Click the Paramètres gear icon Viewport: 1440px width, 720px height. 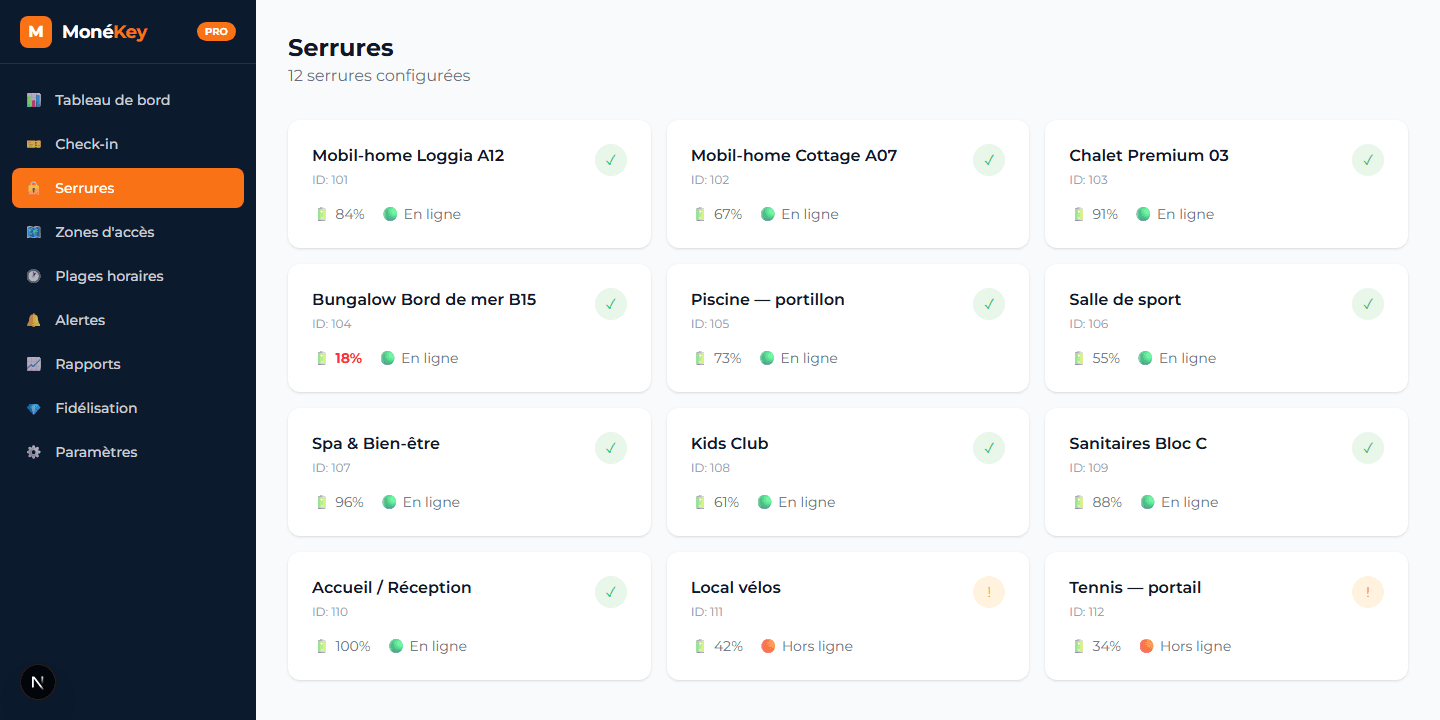[34, 452]
